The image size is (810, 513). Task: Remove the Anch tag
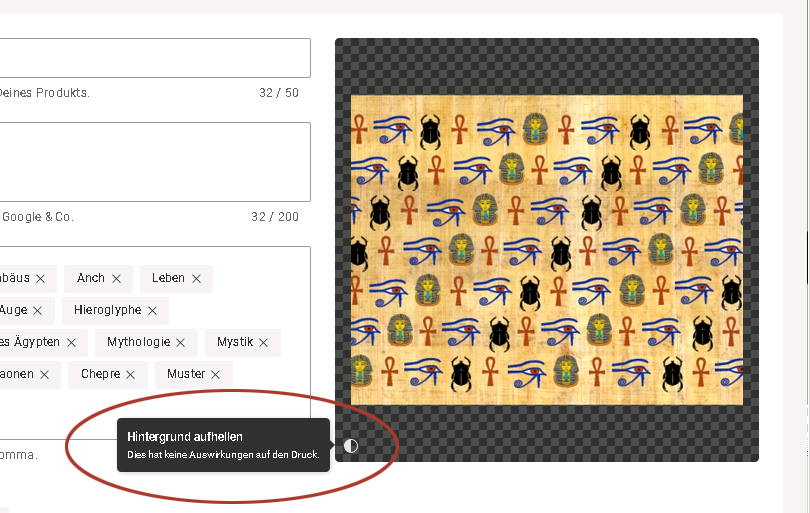116,279
